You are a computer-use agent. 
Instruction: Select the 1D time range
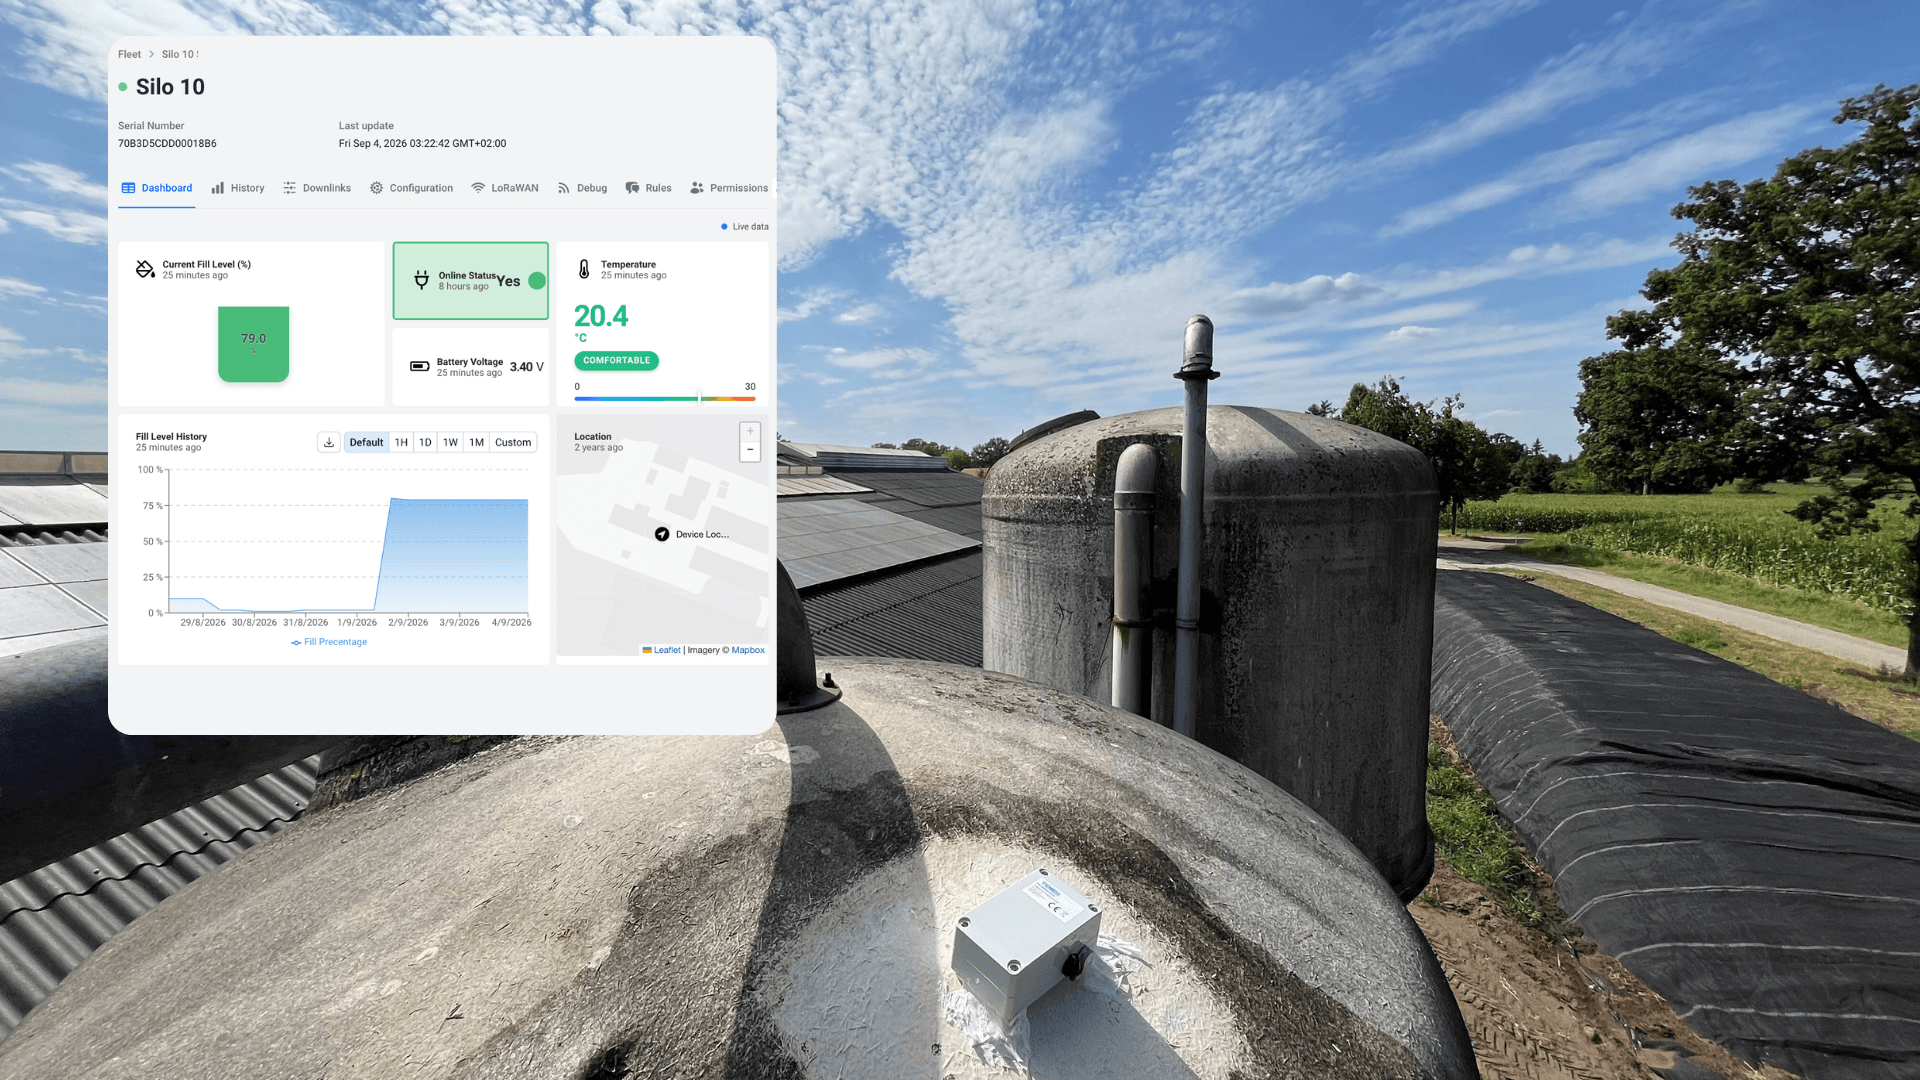coord(425,442)
